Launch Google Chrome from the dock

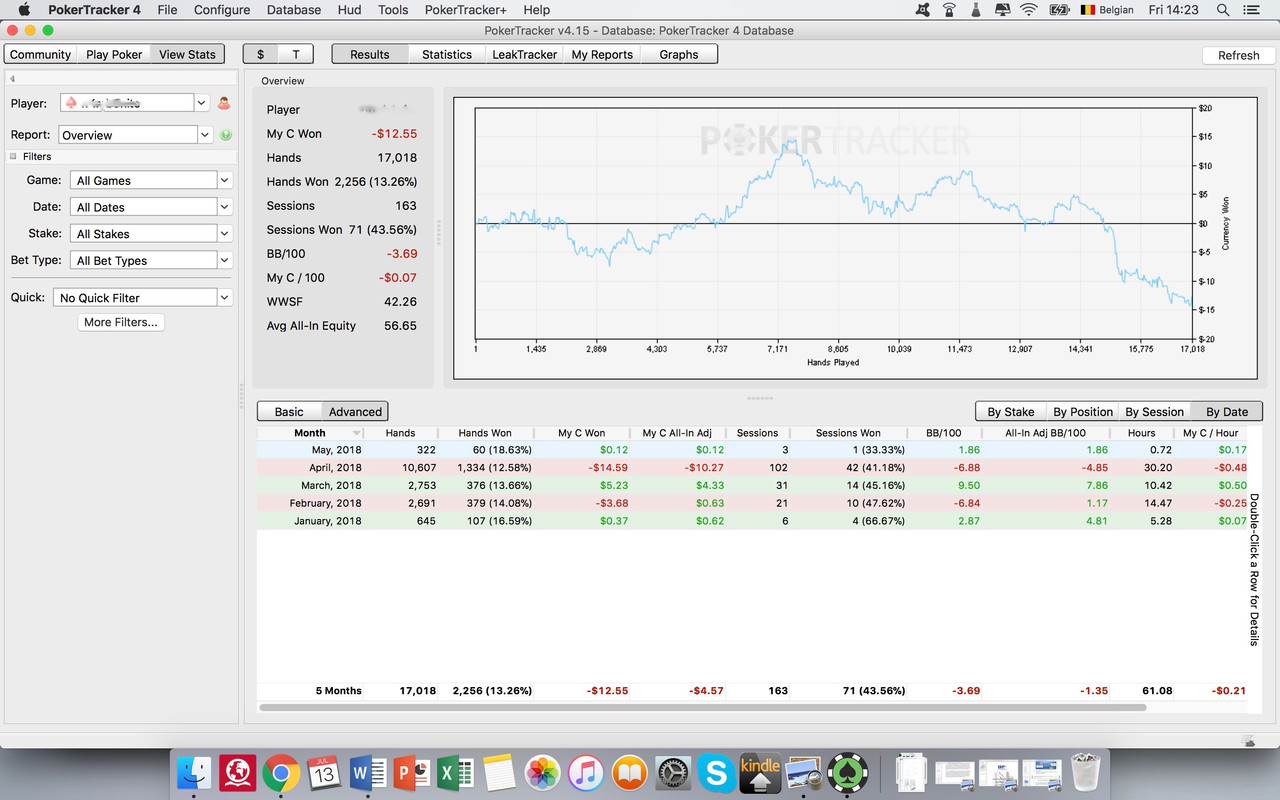(281, 773)
